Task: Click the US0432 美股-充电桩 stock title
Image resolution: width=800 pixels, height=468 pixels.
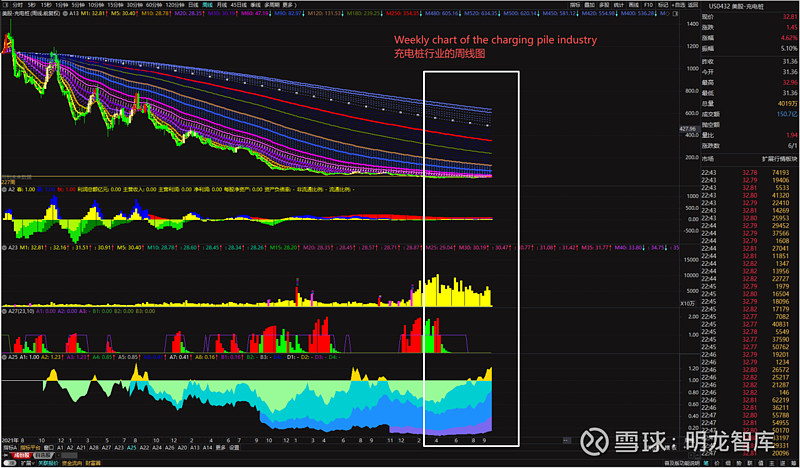Action: click(x=736, y=6)
